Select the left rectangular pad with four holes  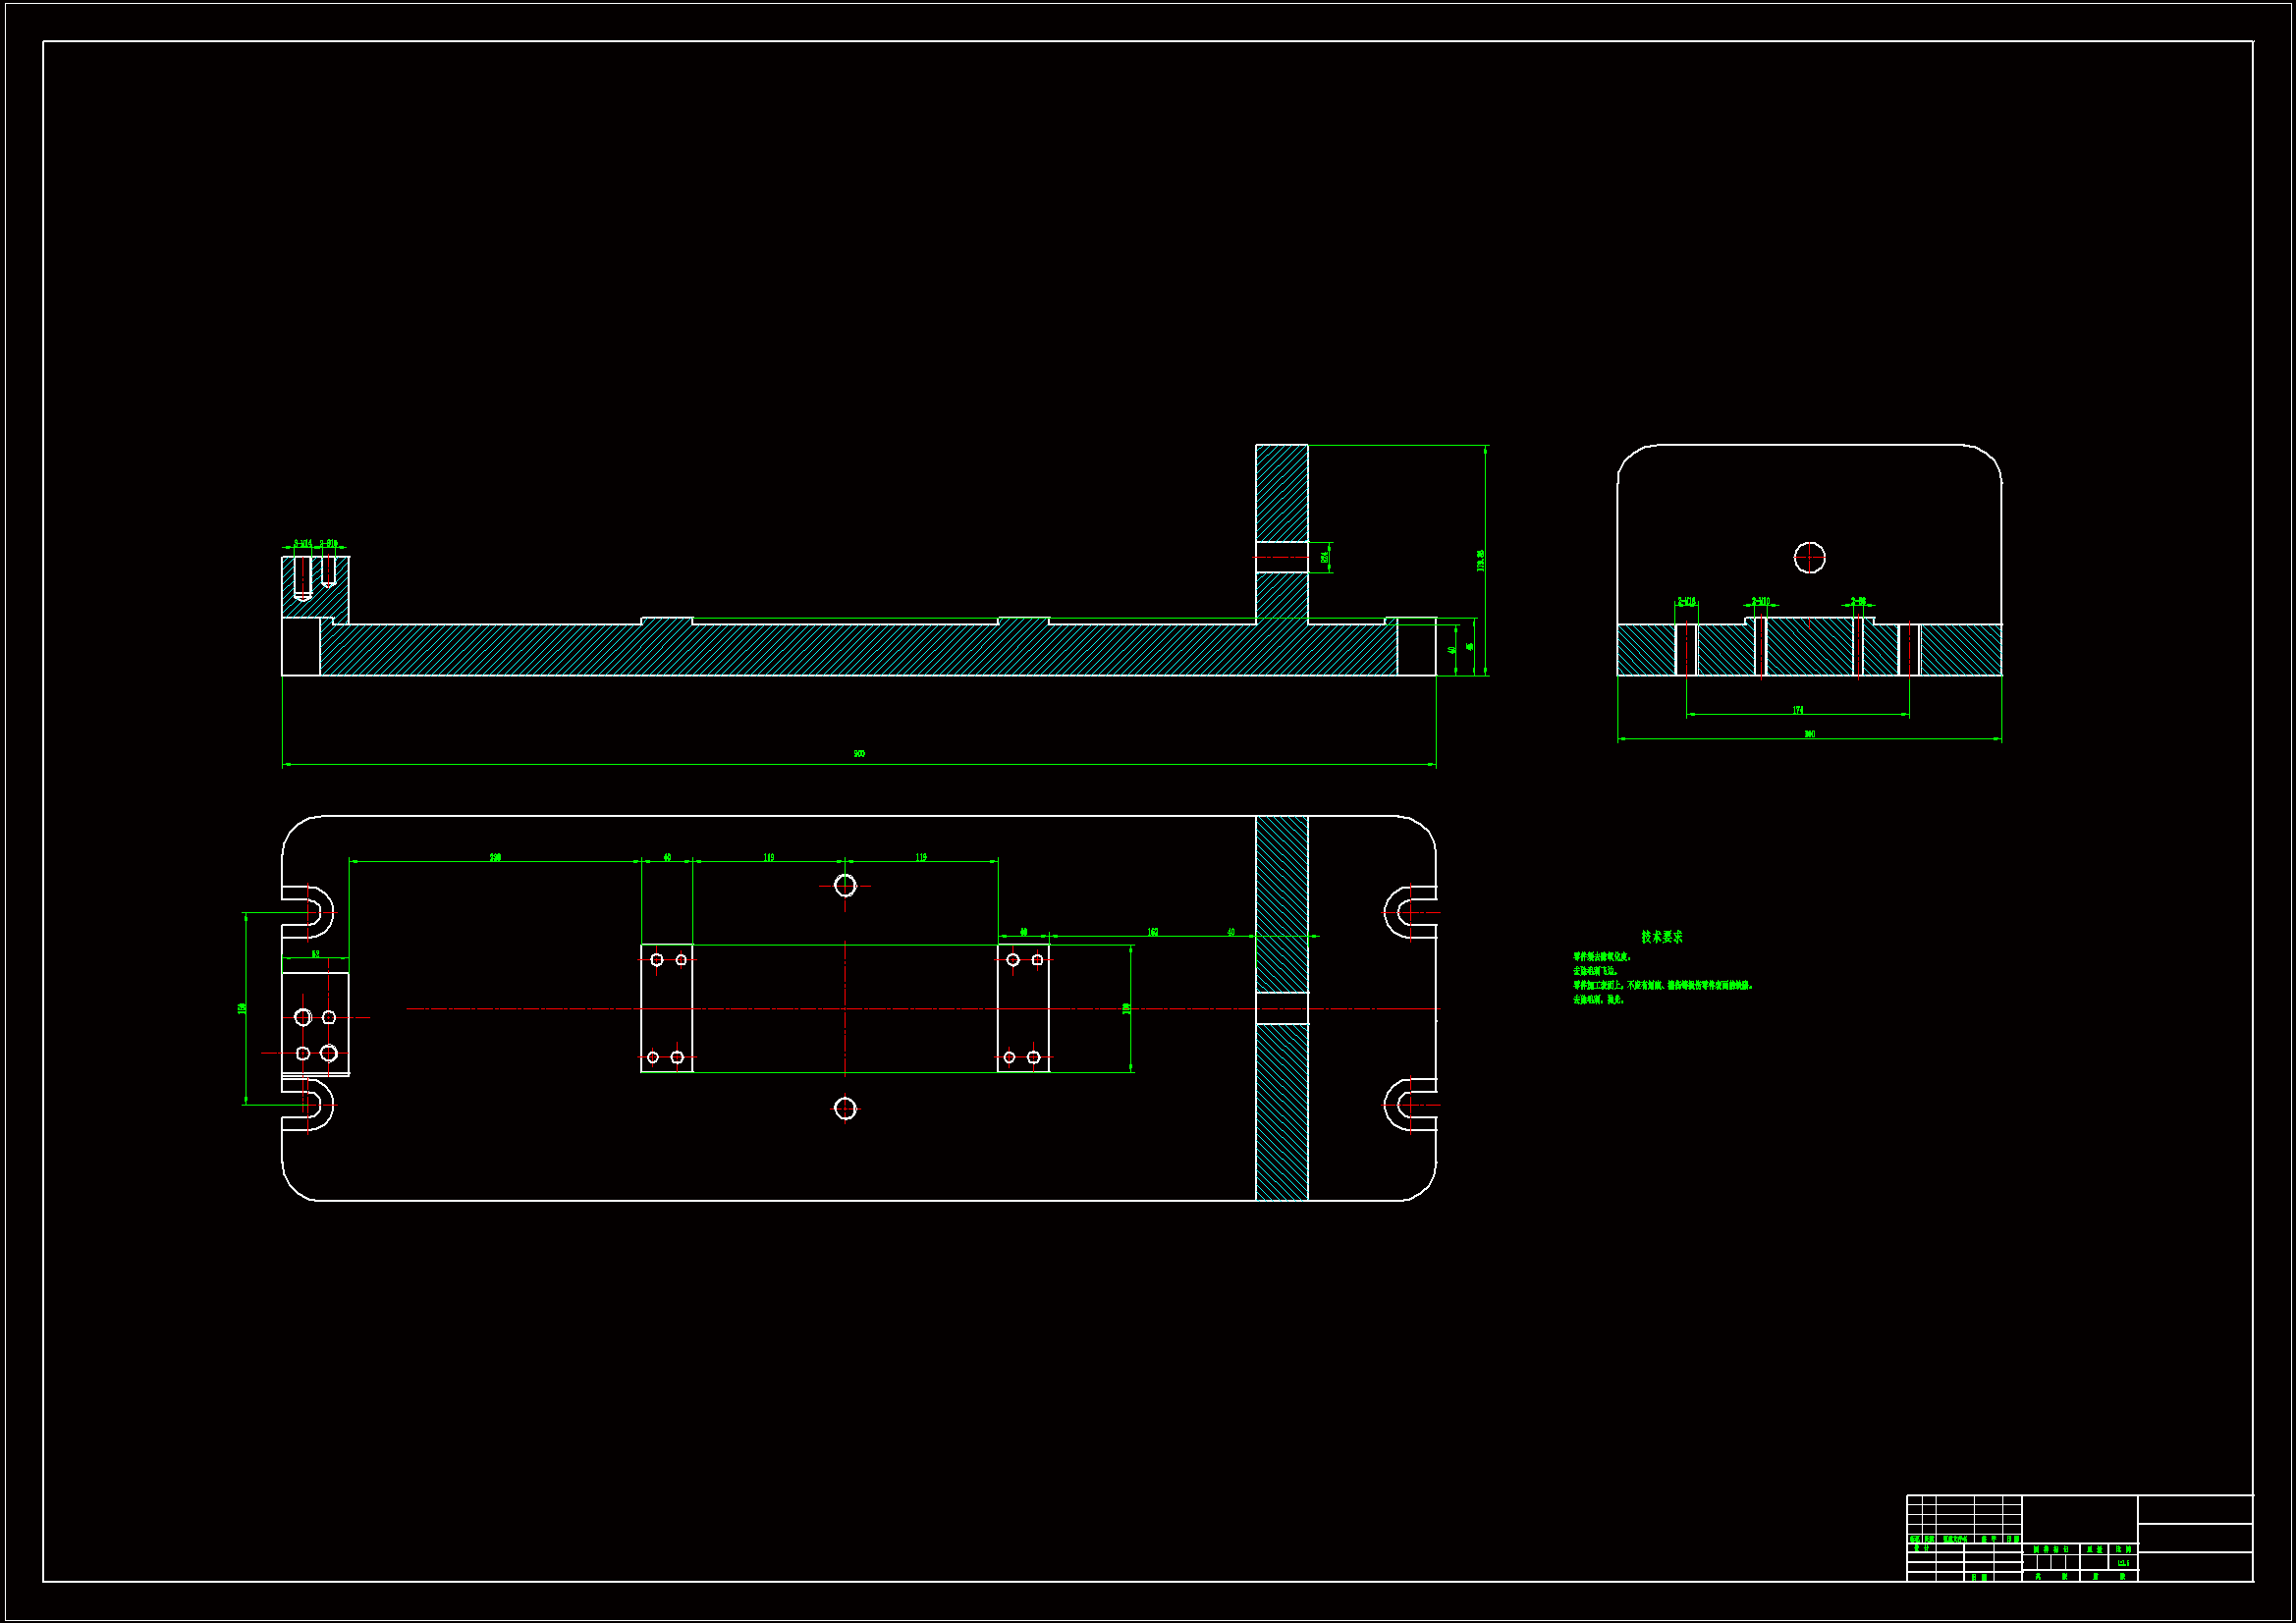tap(667, 1008)
